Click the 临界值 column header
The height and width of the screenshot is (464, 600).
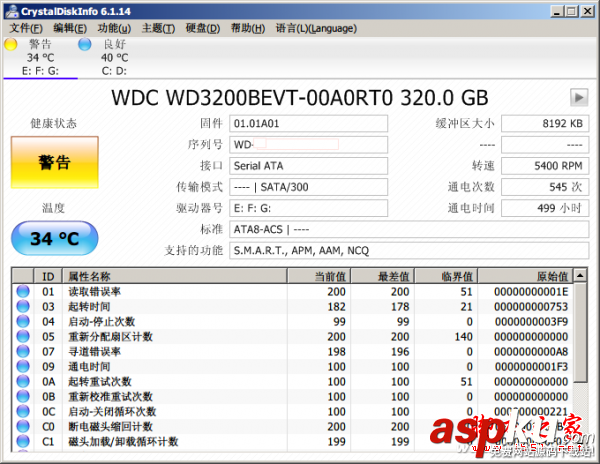447,276
